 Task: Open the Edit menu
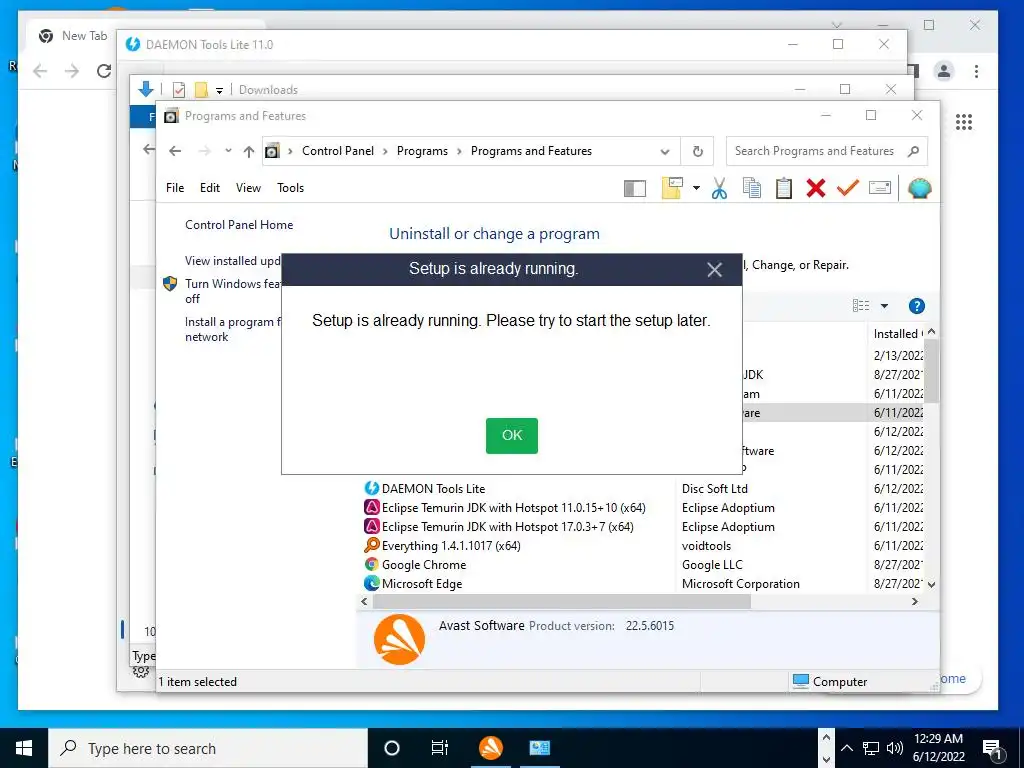click(x=210, y=188)
